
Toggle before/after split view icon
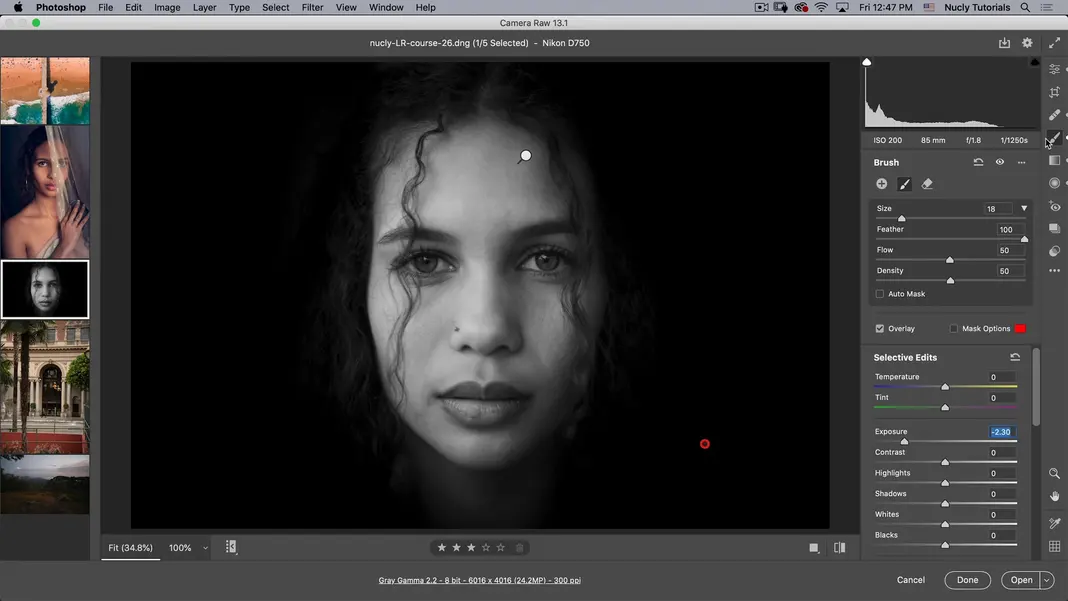[x=839, y=548]
